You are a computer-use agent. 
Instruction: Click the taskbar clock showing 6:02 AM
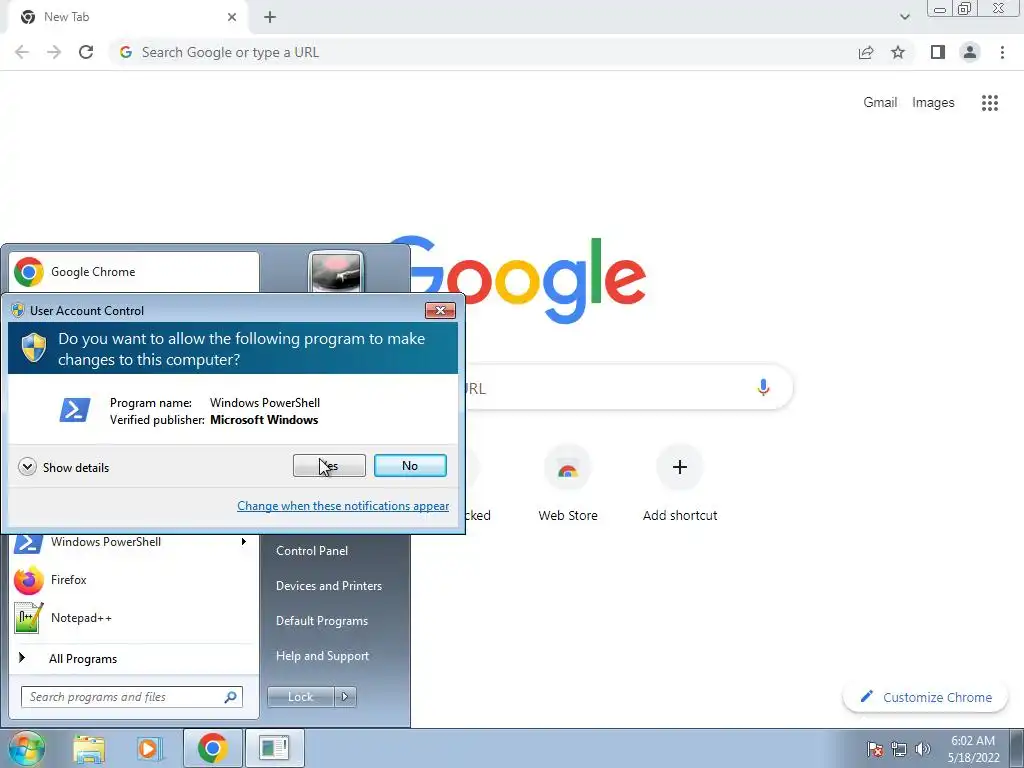[x=973, y=749]
